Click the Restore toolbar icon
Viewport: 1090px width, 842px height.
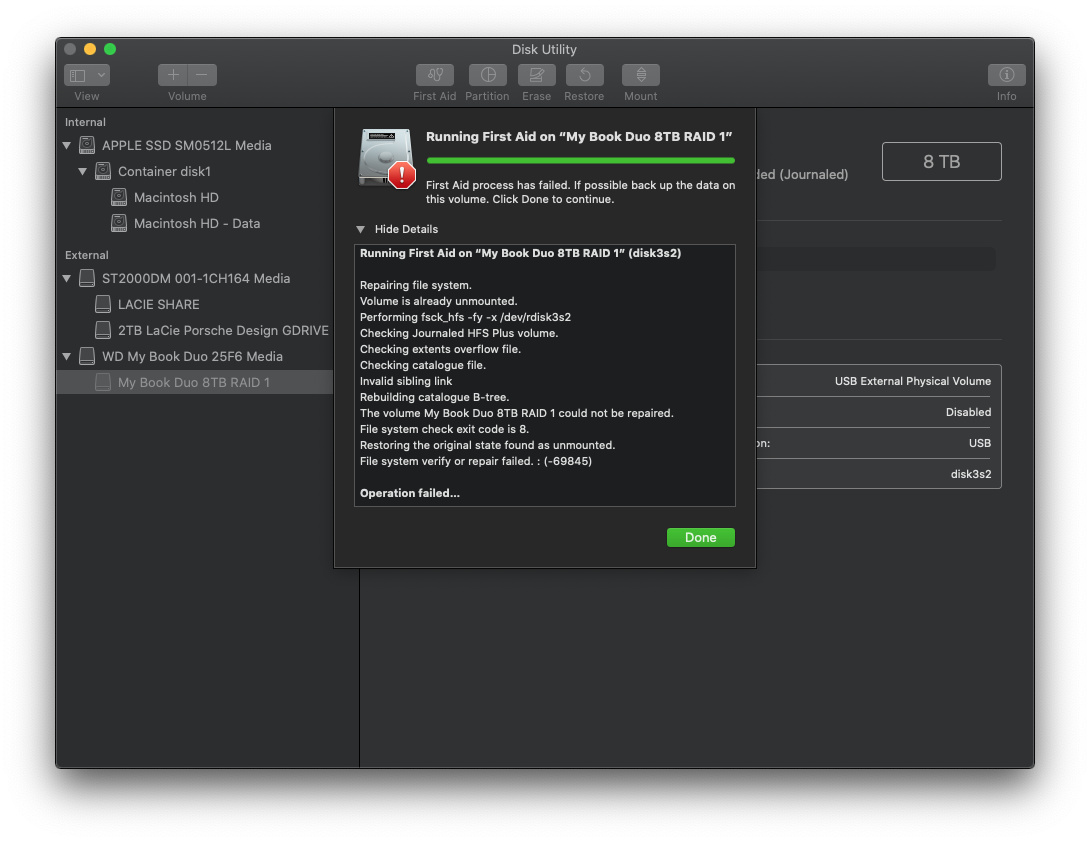coord(584,74)
